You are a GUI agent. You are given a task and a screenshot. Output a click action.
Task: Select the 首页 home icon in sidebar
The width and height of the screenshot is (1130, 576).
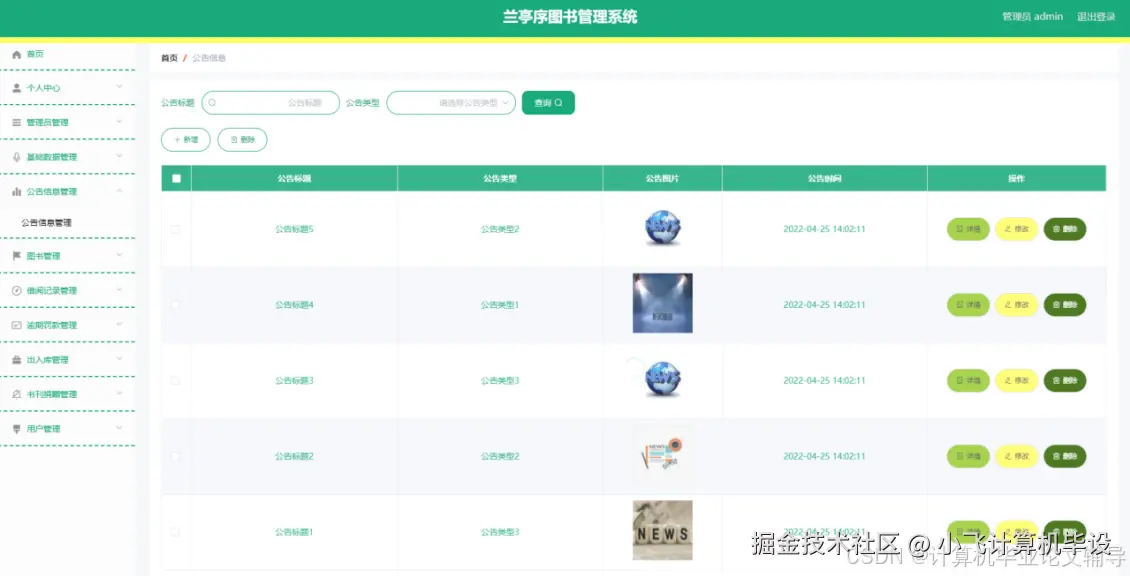click(x=16, y=53)
